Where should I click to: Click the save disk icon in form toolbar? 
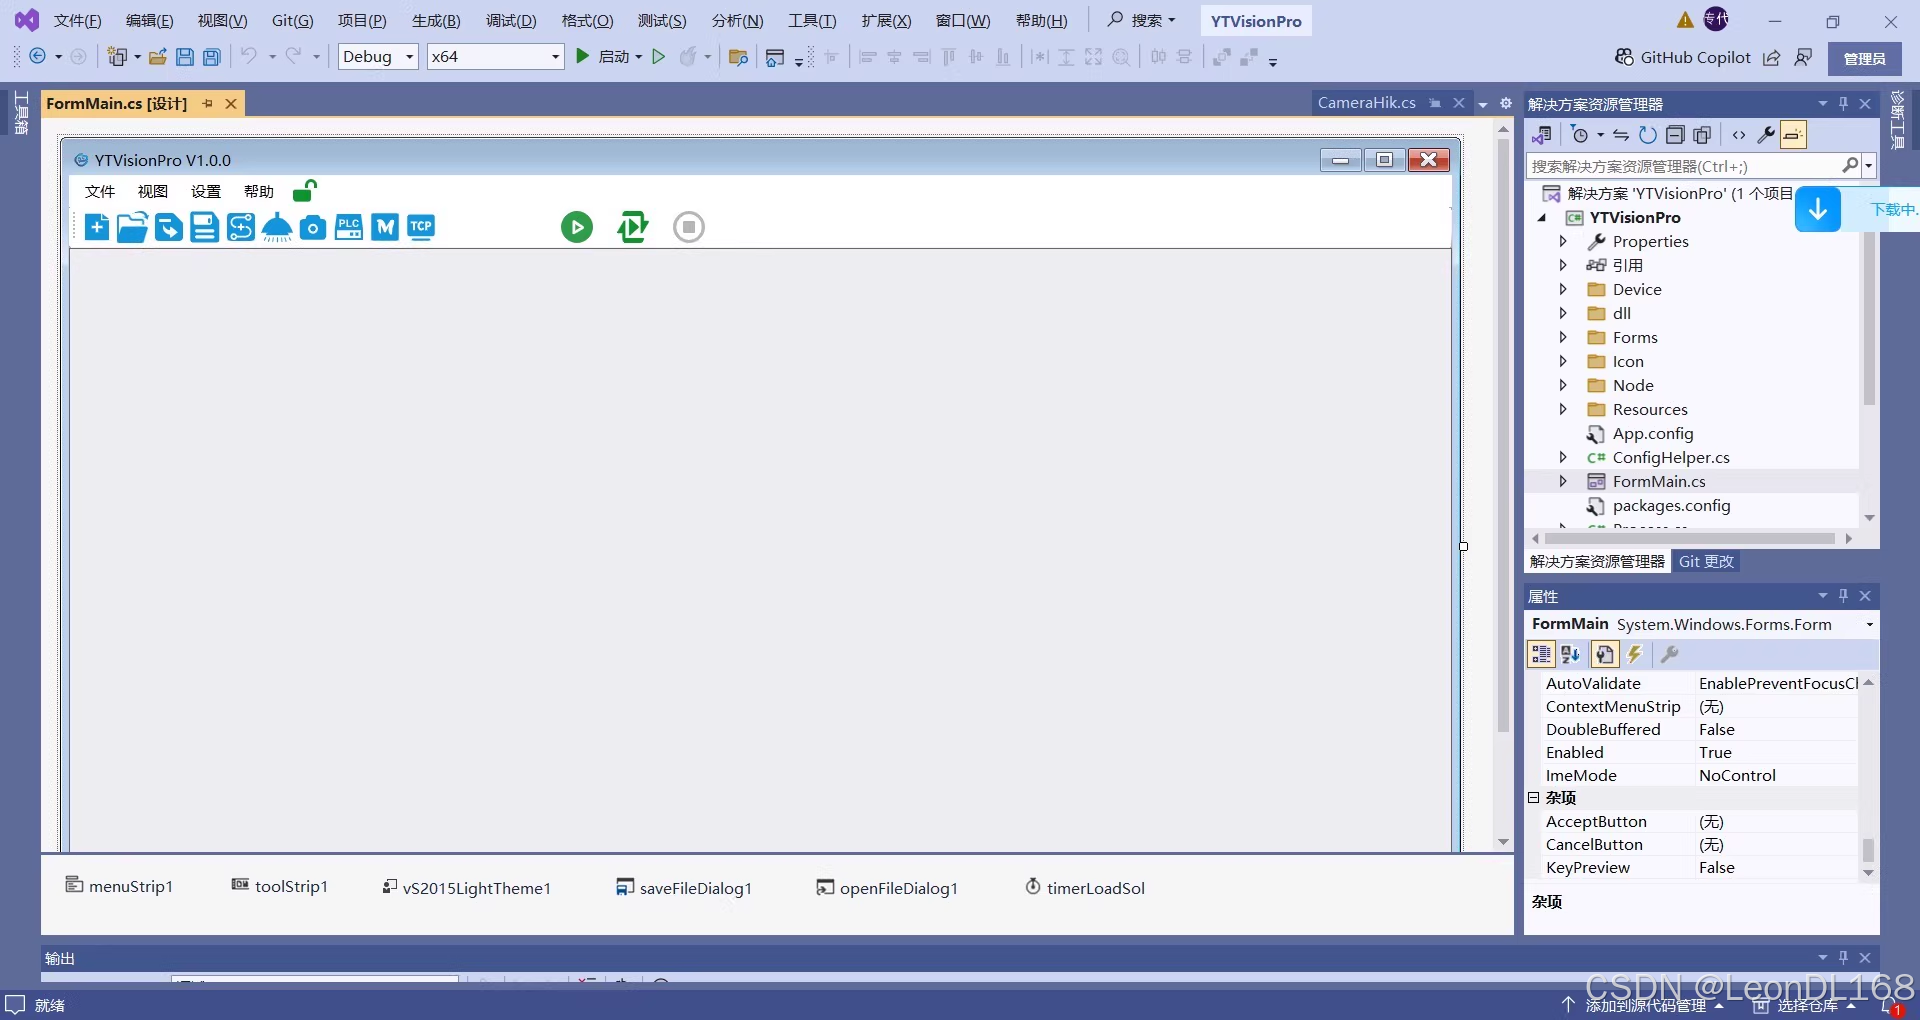tap(205, 227)
